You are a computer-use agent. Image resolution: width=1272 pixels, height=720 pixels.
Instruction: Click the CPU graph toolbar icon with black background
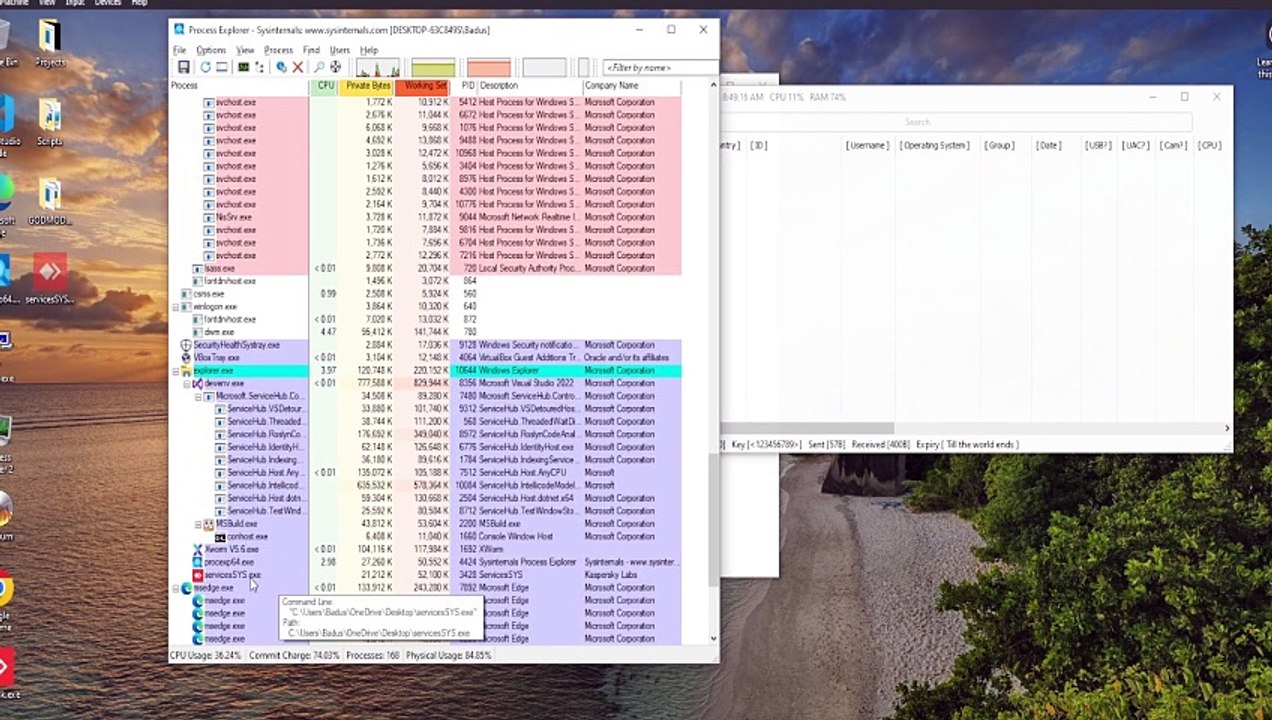(x=243, y=67)
